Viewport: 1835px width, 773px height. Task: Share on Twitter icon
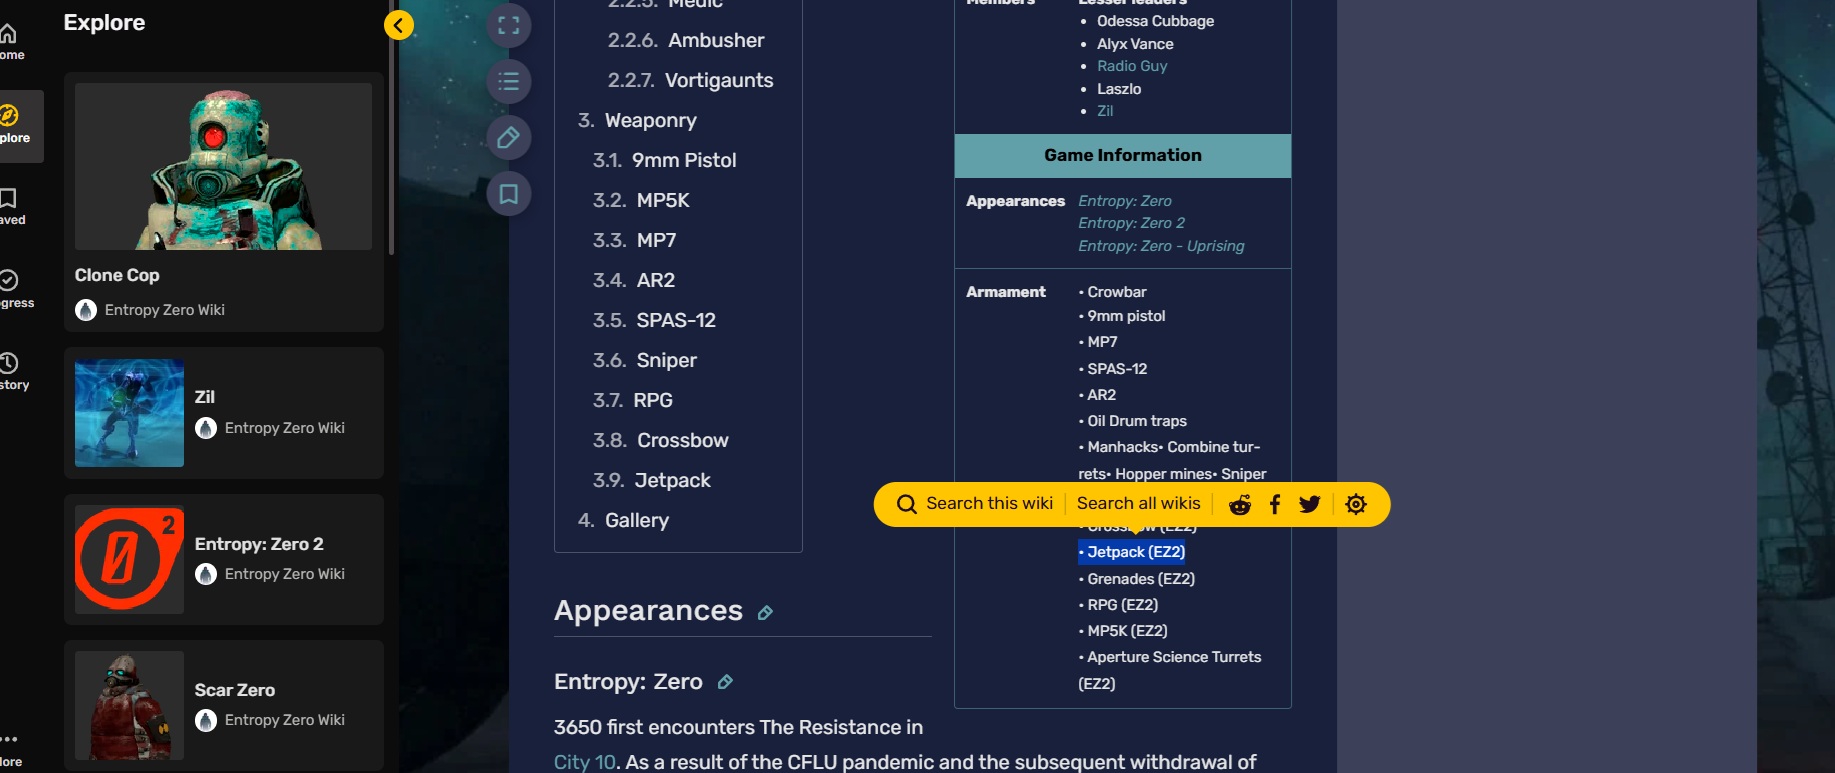tap(1310, 504)
